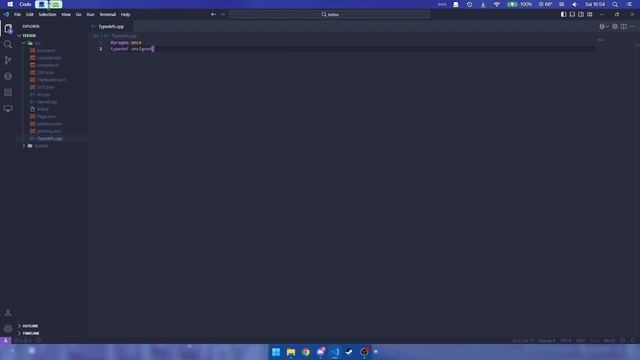Open the Customize Layout icon

pos(590,14)
